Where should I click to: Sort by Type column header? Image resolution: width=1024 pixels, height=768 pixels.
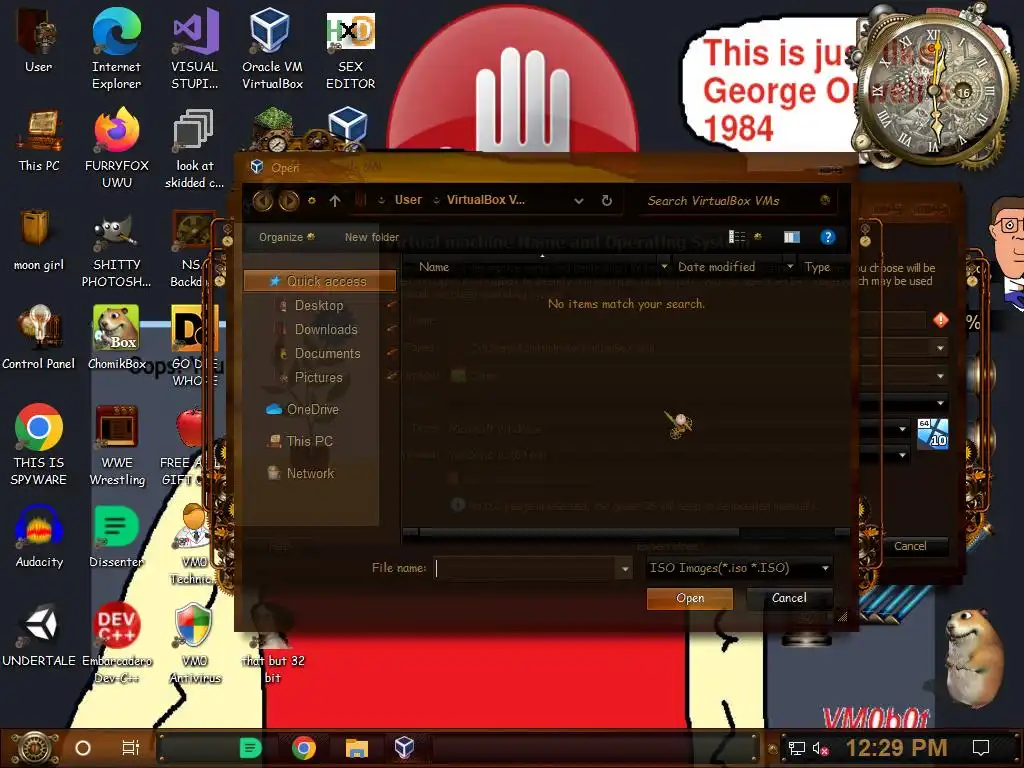[818, 266]
